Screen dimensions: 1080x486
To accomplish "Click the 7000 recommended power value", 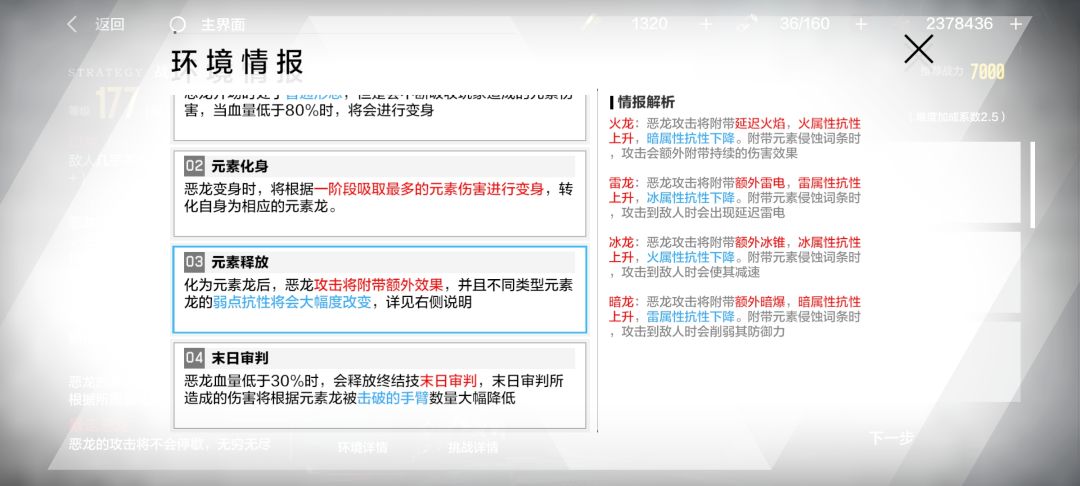I will [x=987, y=72].
